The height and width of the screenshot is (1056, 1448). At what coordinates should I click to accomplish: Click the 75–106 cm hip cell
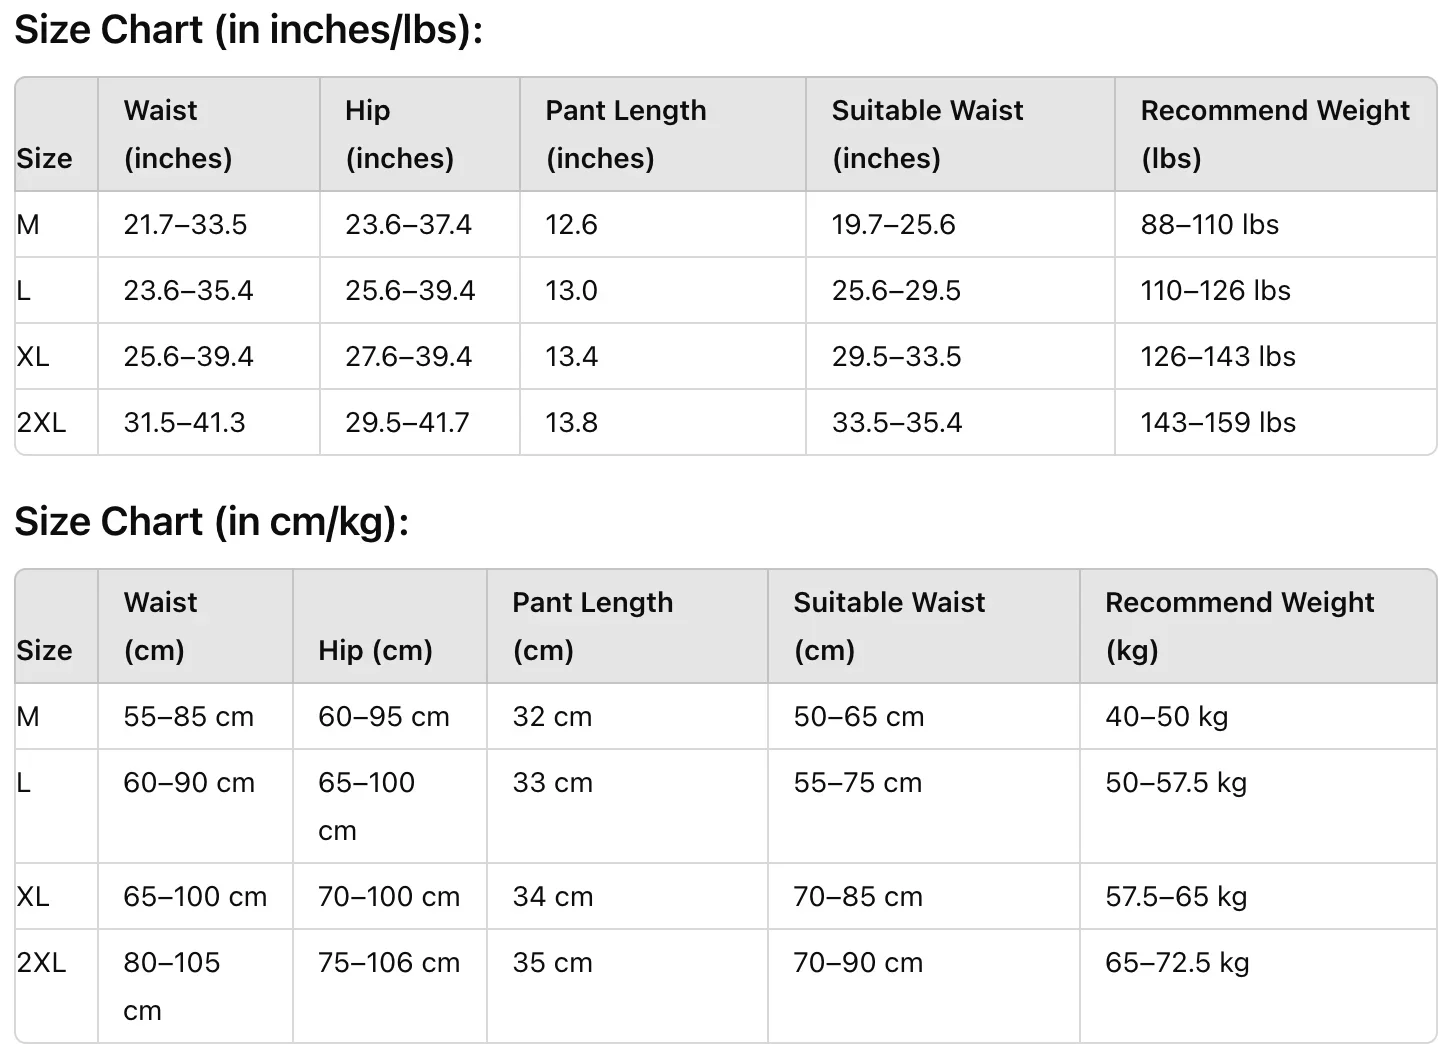click(x=388, y=962)
